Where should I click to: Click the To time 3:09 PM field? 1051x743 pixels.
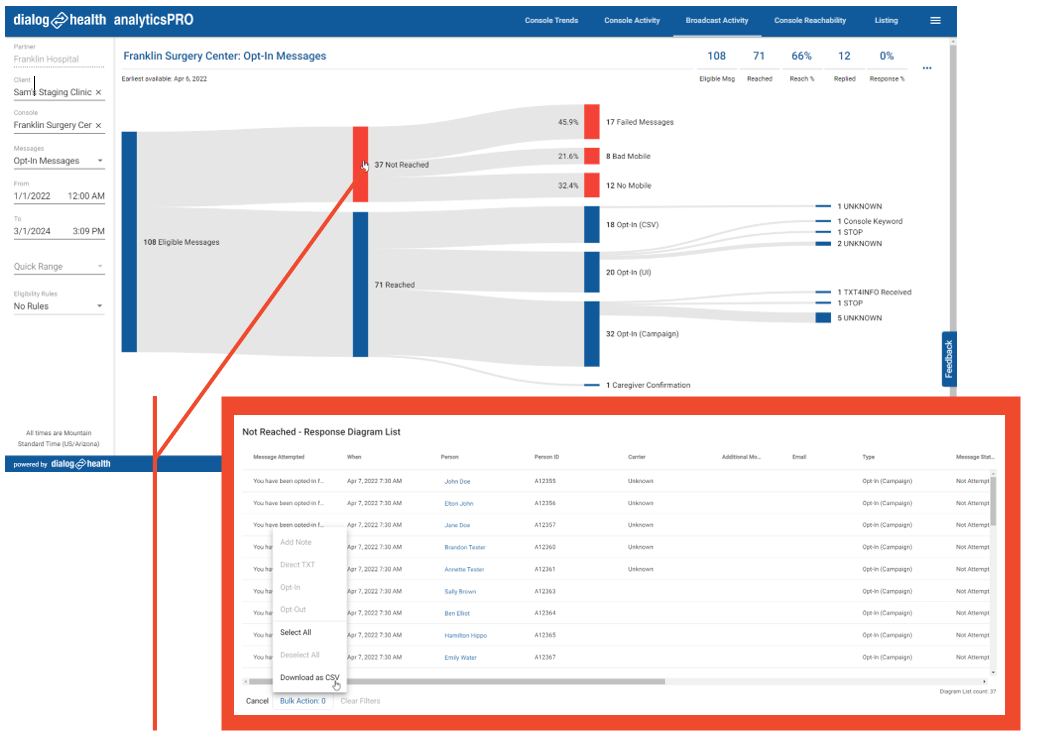(x=88, y=231)
